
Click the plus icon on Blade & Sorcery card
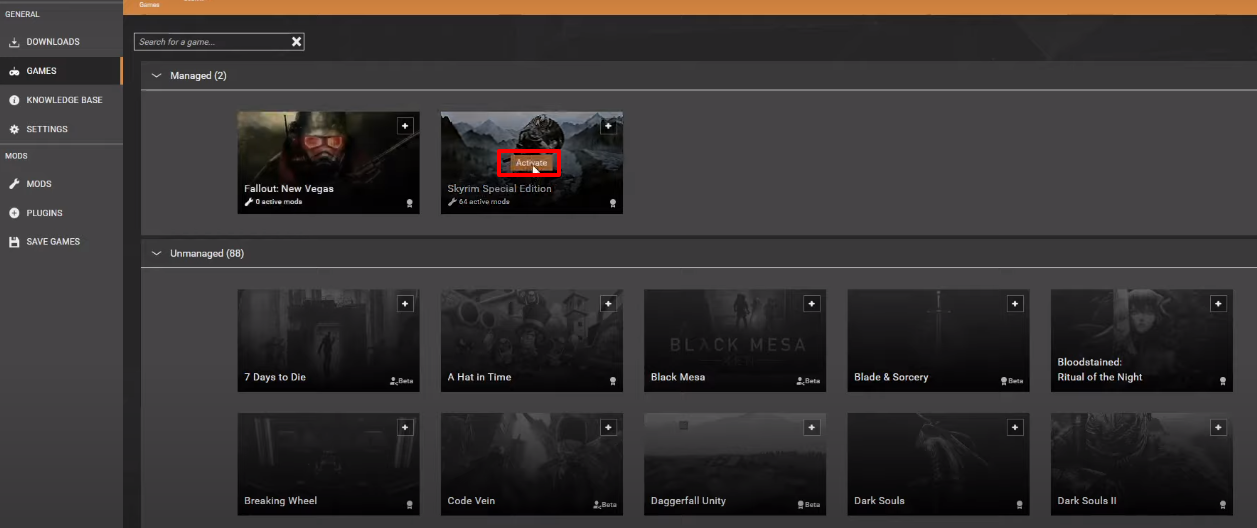pyautogui.click(x=1015, y=303)
